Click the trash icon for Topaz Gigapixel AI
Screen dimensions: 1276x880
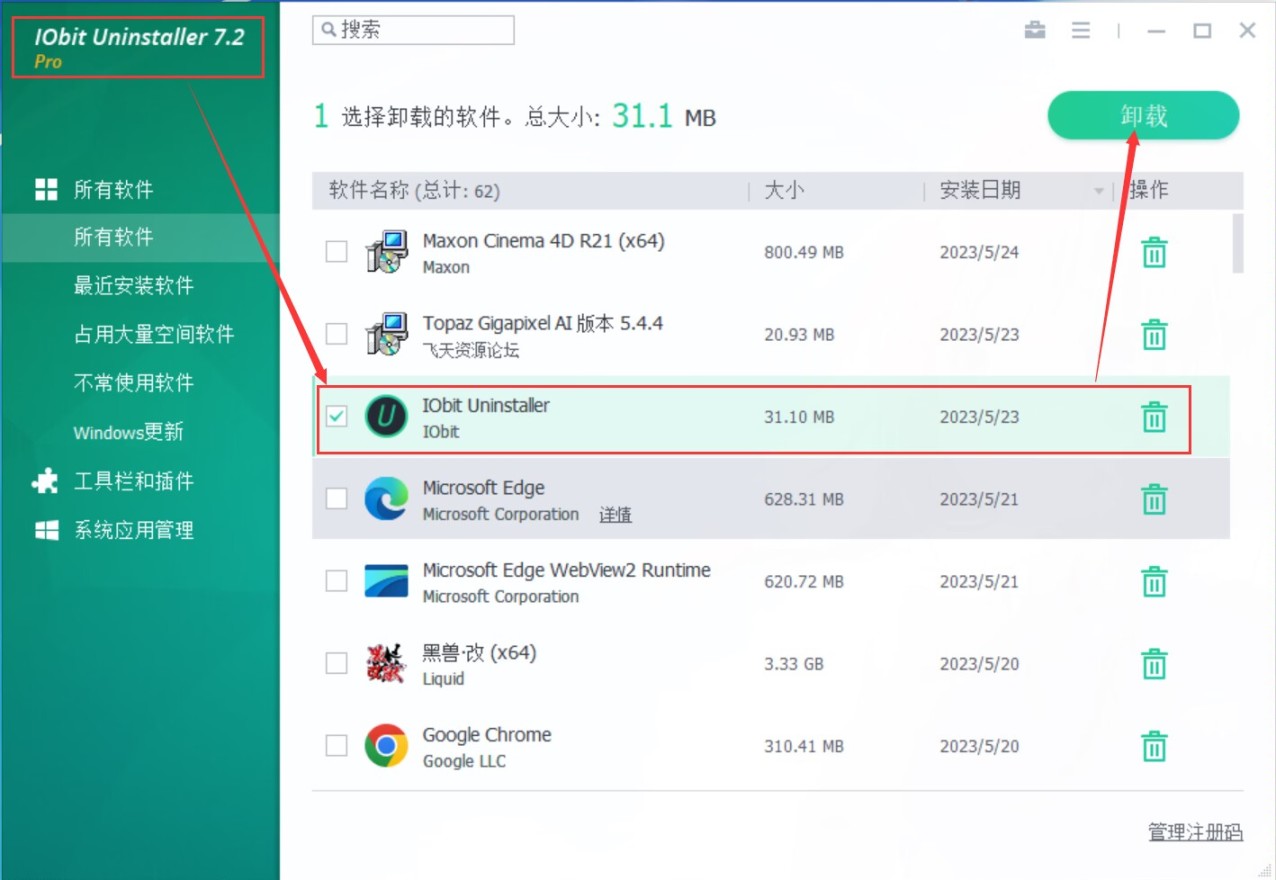coord(1154,334)
